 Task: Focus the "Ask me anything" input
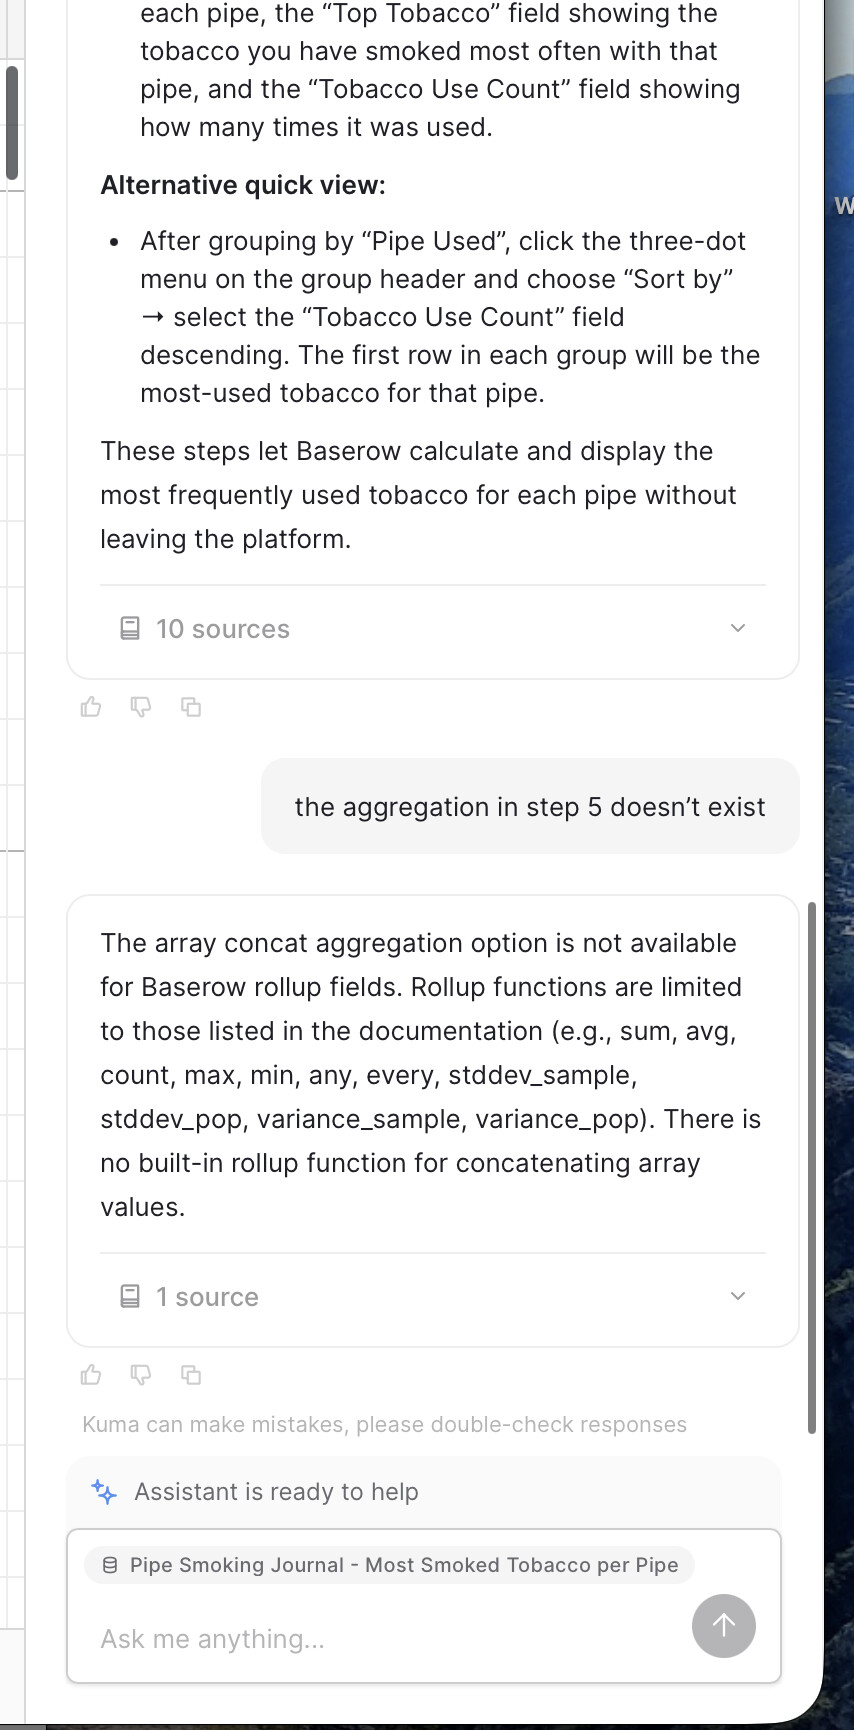click(x=380, y=1639)
